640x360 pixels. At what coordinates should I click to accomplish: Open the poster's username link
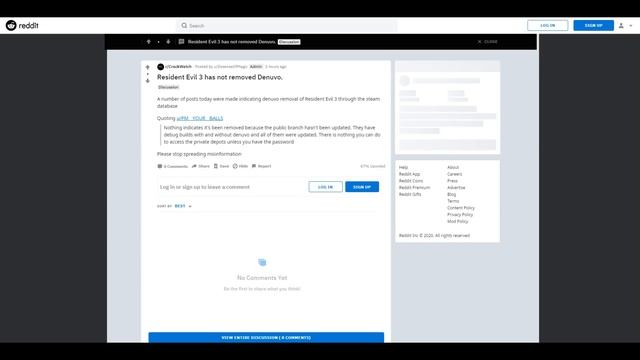(231, 67)
